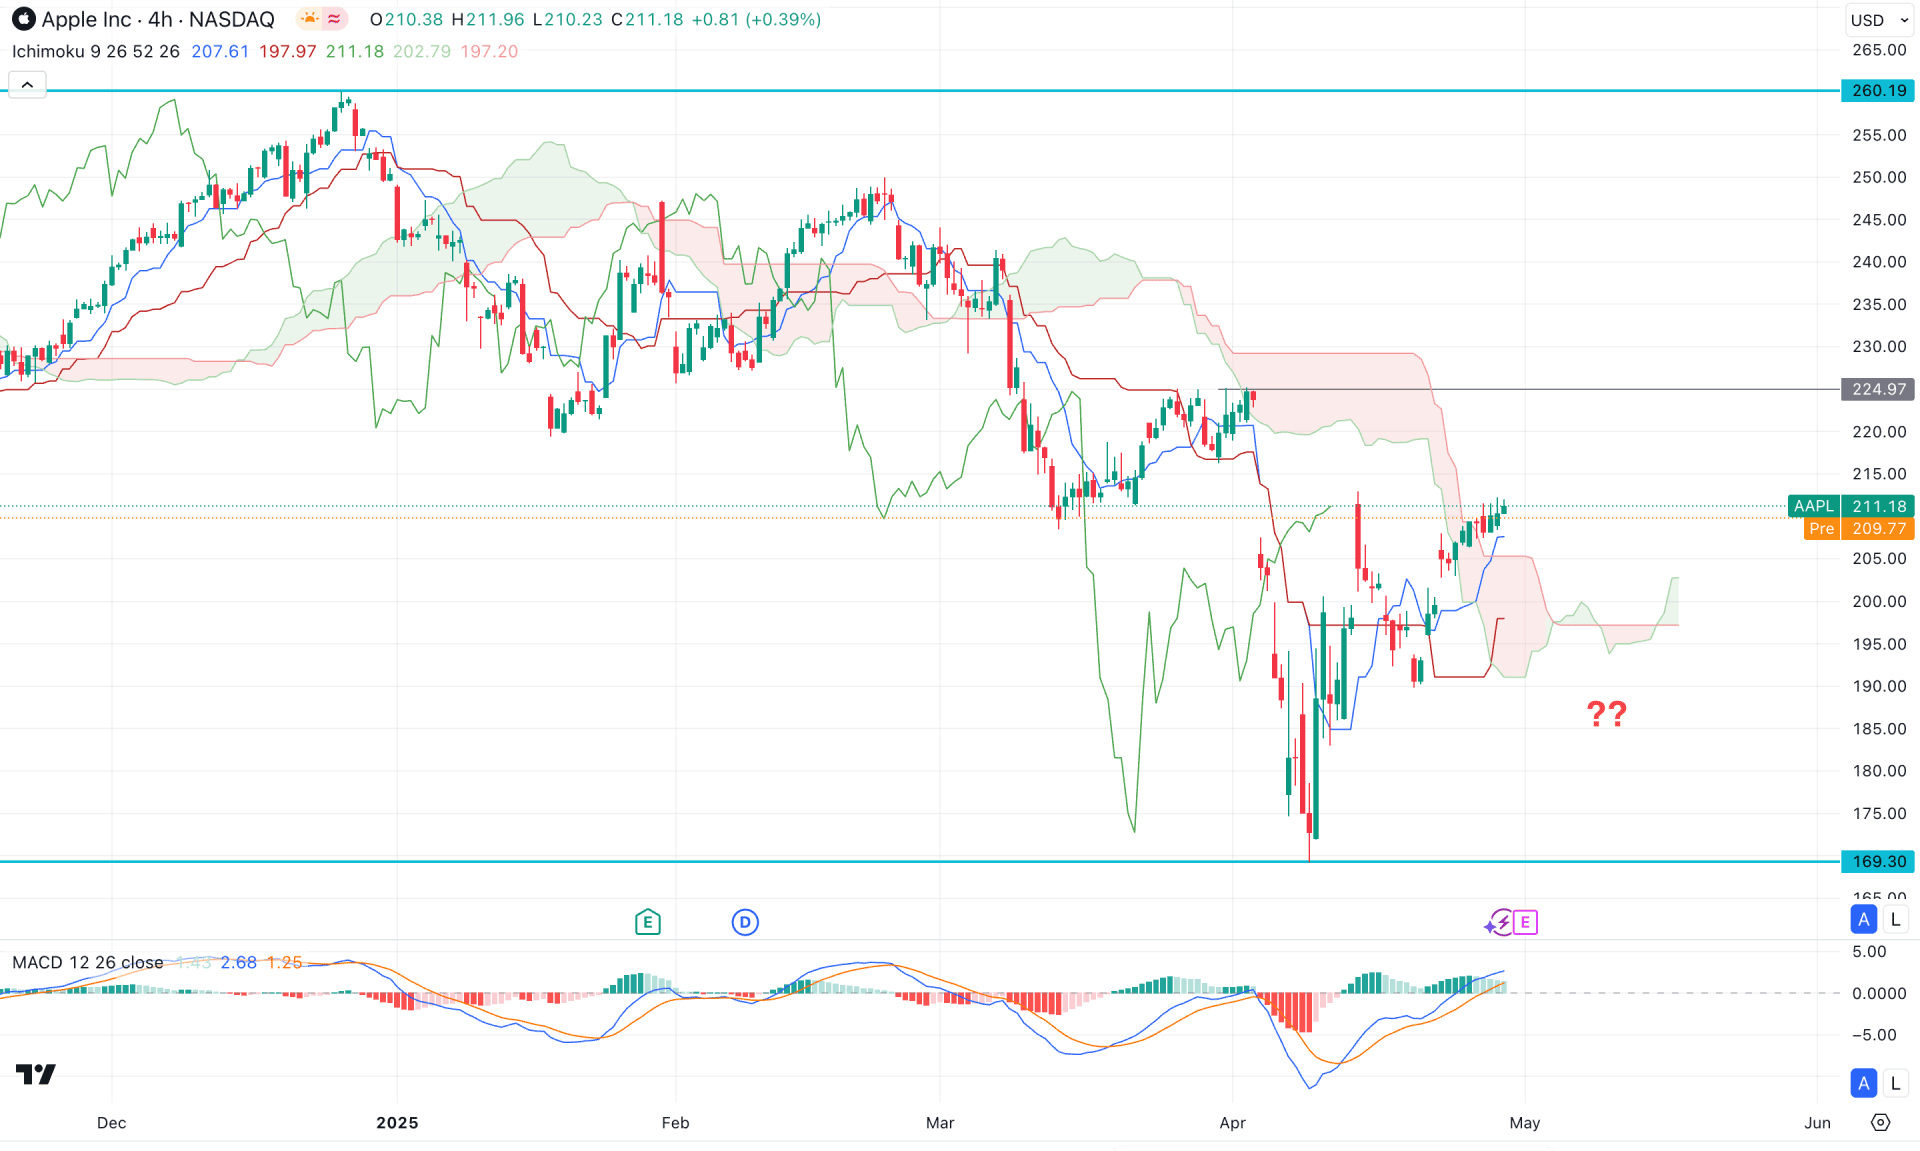Select the horizontal line at 260.19
Screen dimensions: 1920x1151
pos(920,91)
